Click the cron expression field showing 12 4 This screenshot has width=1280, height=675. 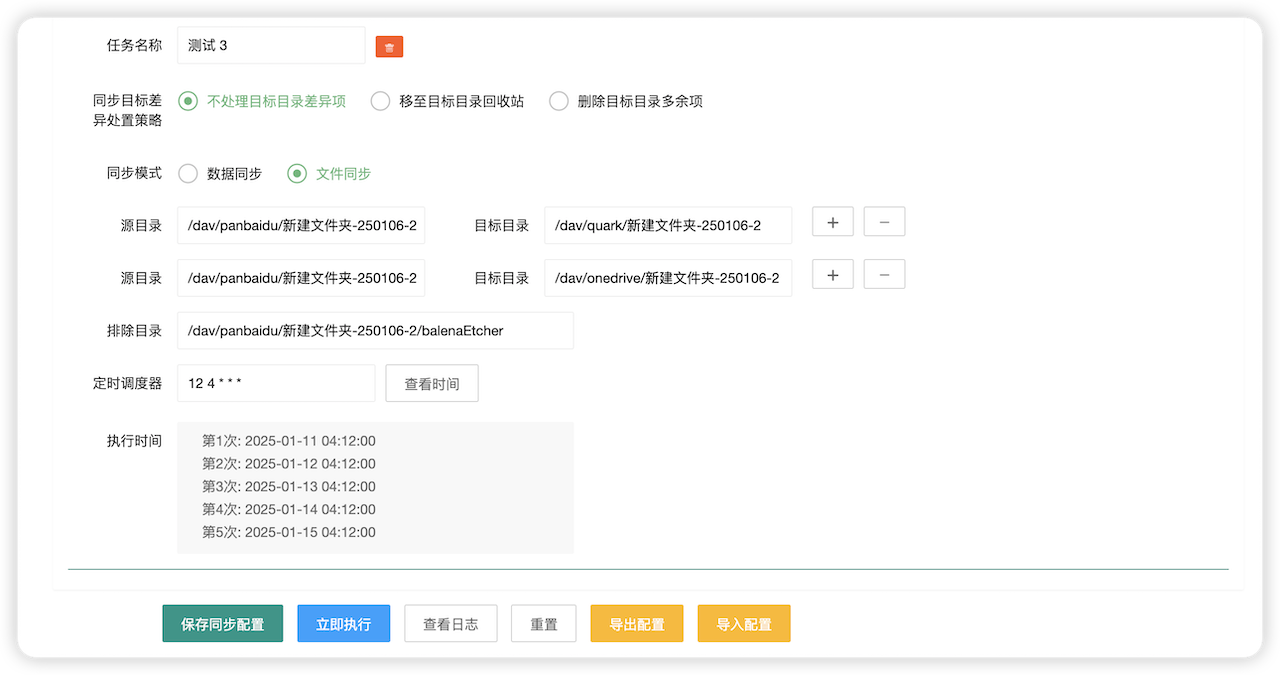click(x=276, y=383)
